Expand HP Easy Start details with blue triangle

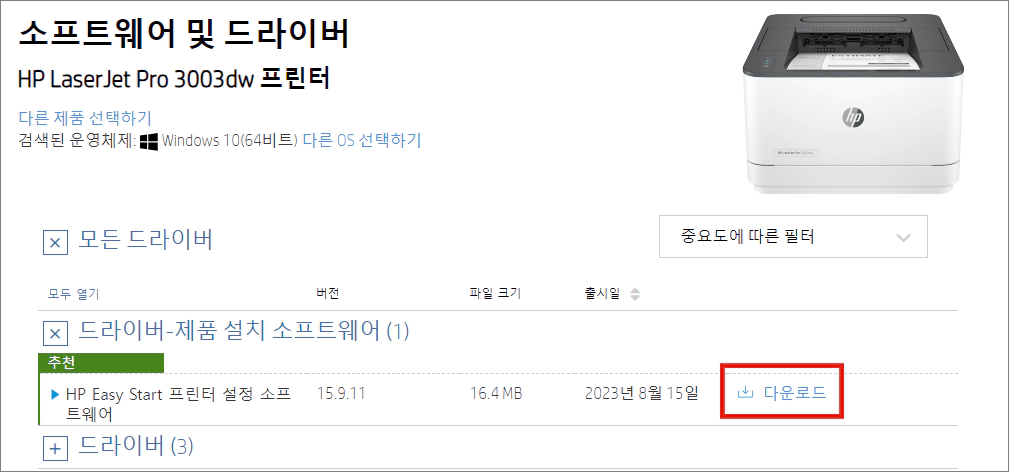tap(55, 394)
